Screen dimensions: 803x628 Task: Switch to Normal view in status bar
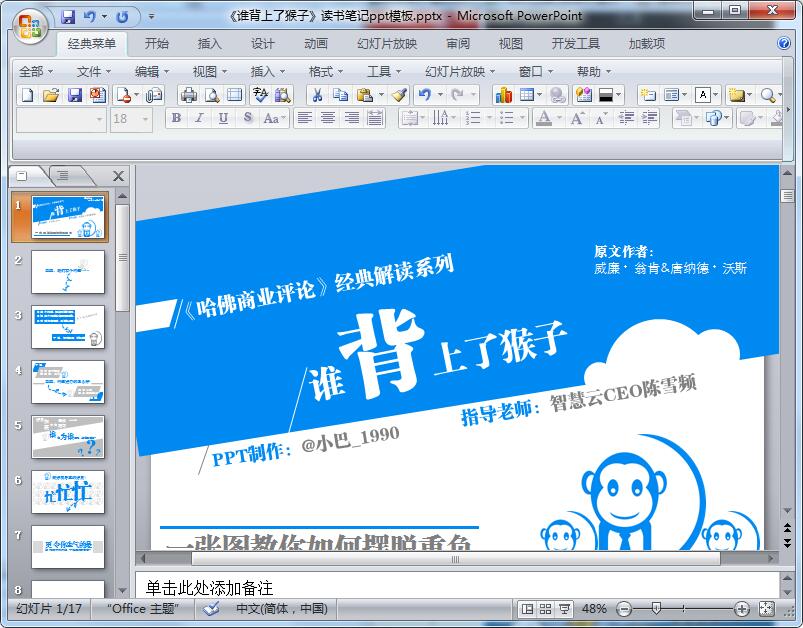(x=527, y=609)
